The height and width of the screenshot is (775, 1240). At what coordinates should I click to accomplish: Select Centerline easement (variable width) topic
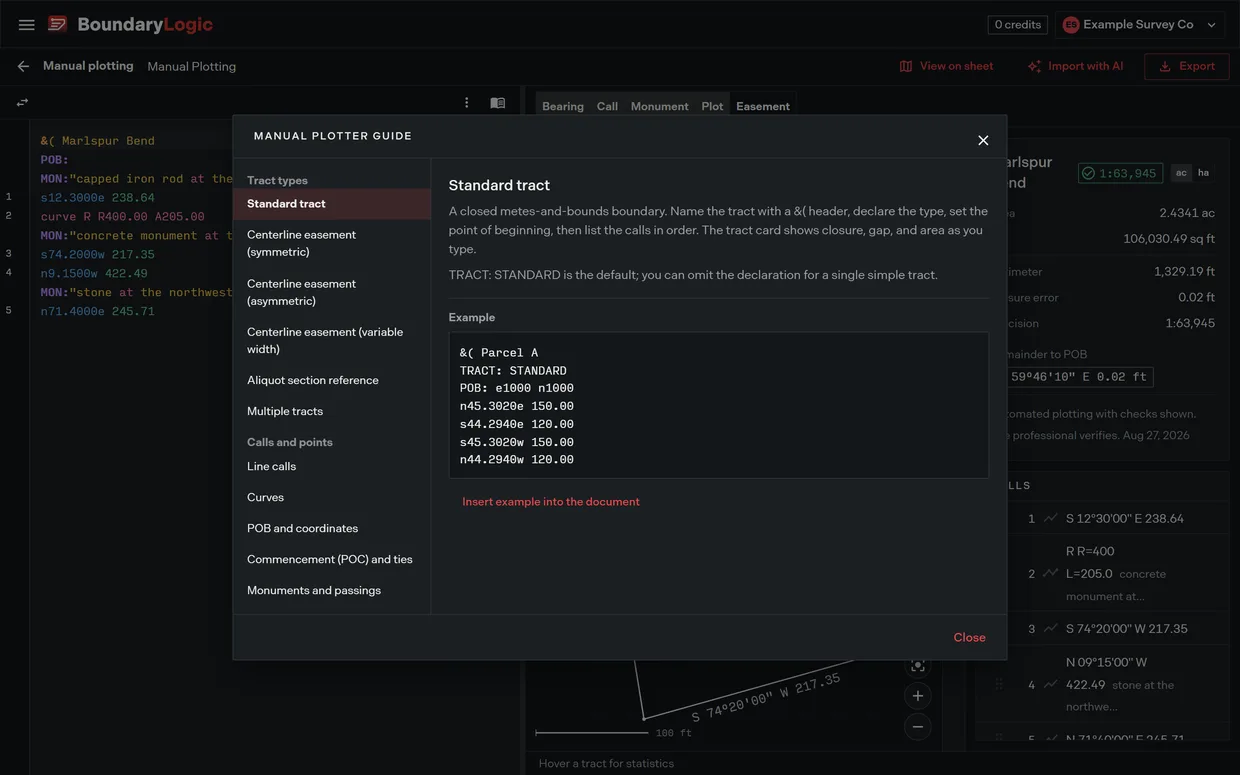click(x=332, y=340)
